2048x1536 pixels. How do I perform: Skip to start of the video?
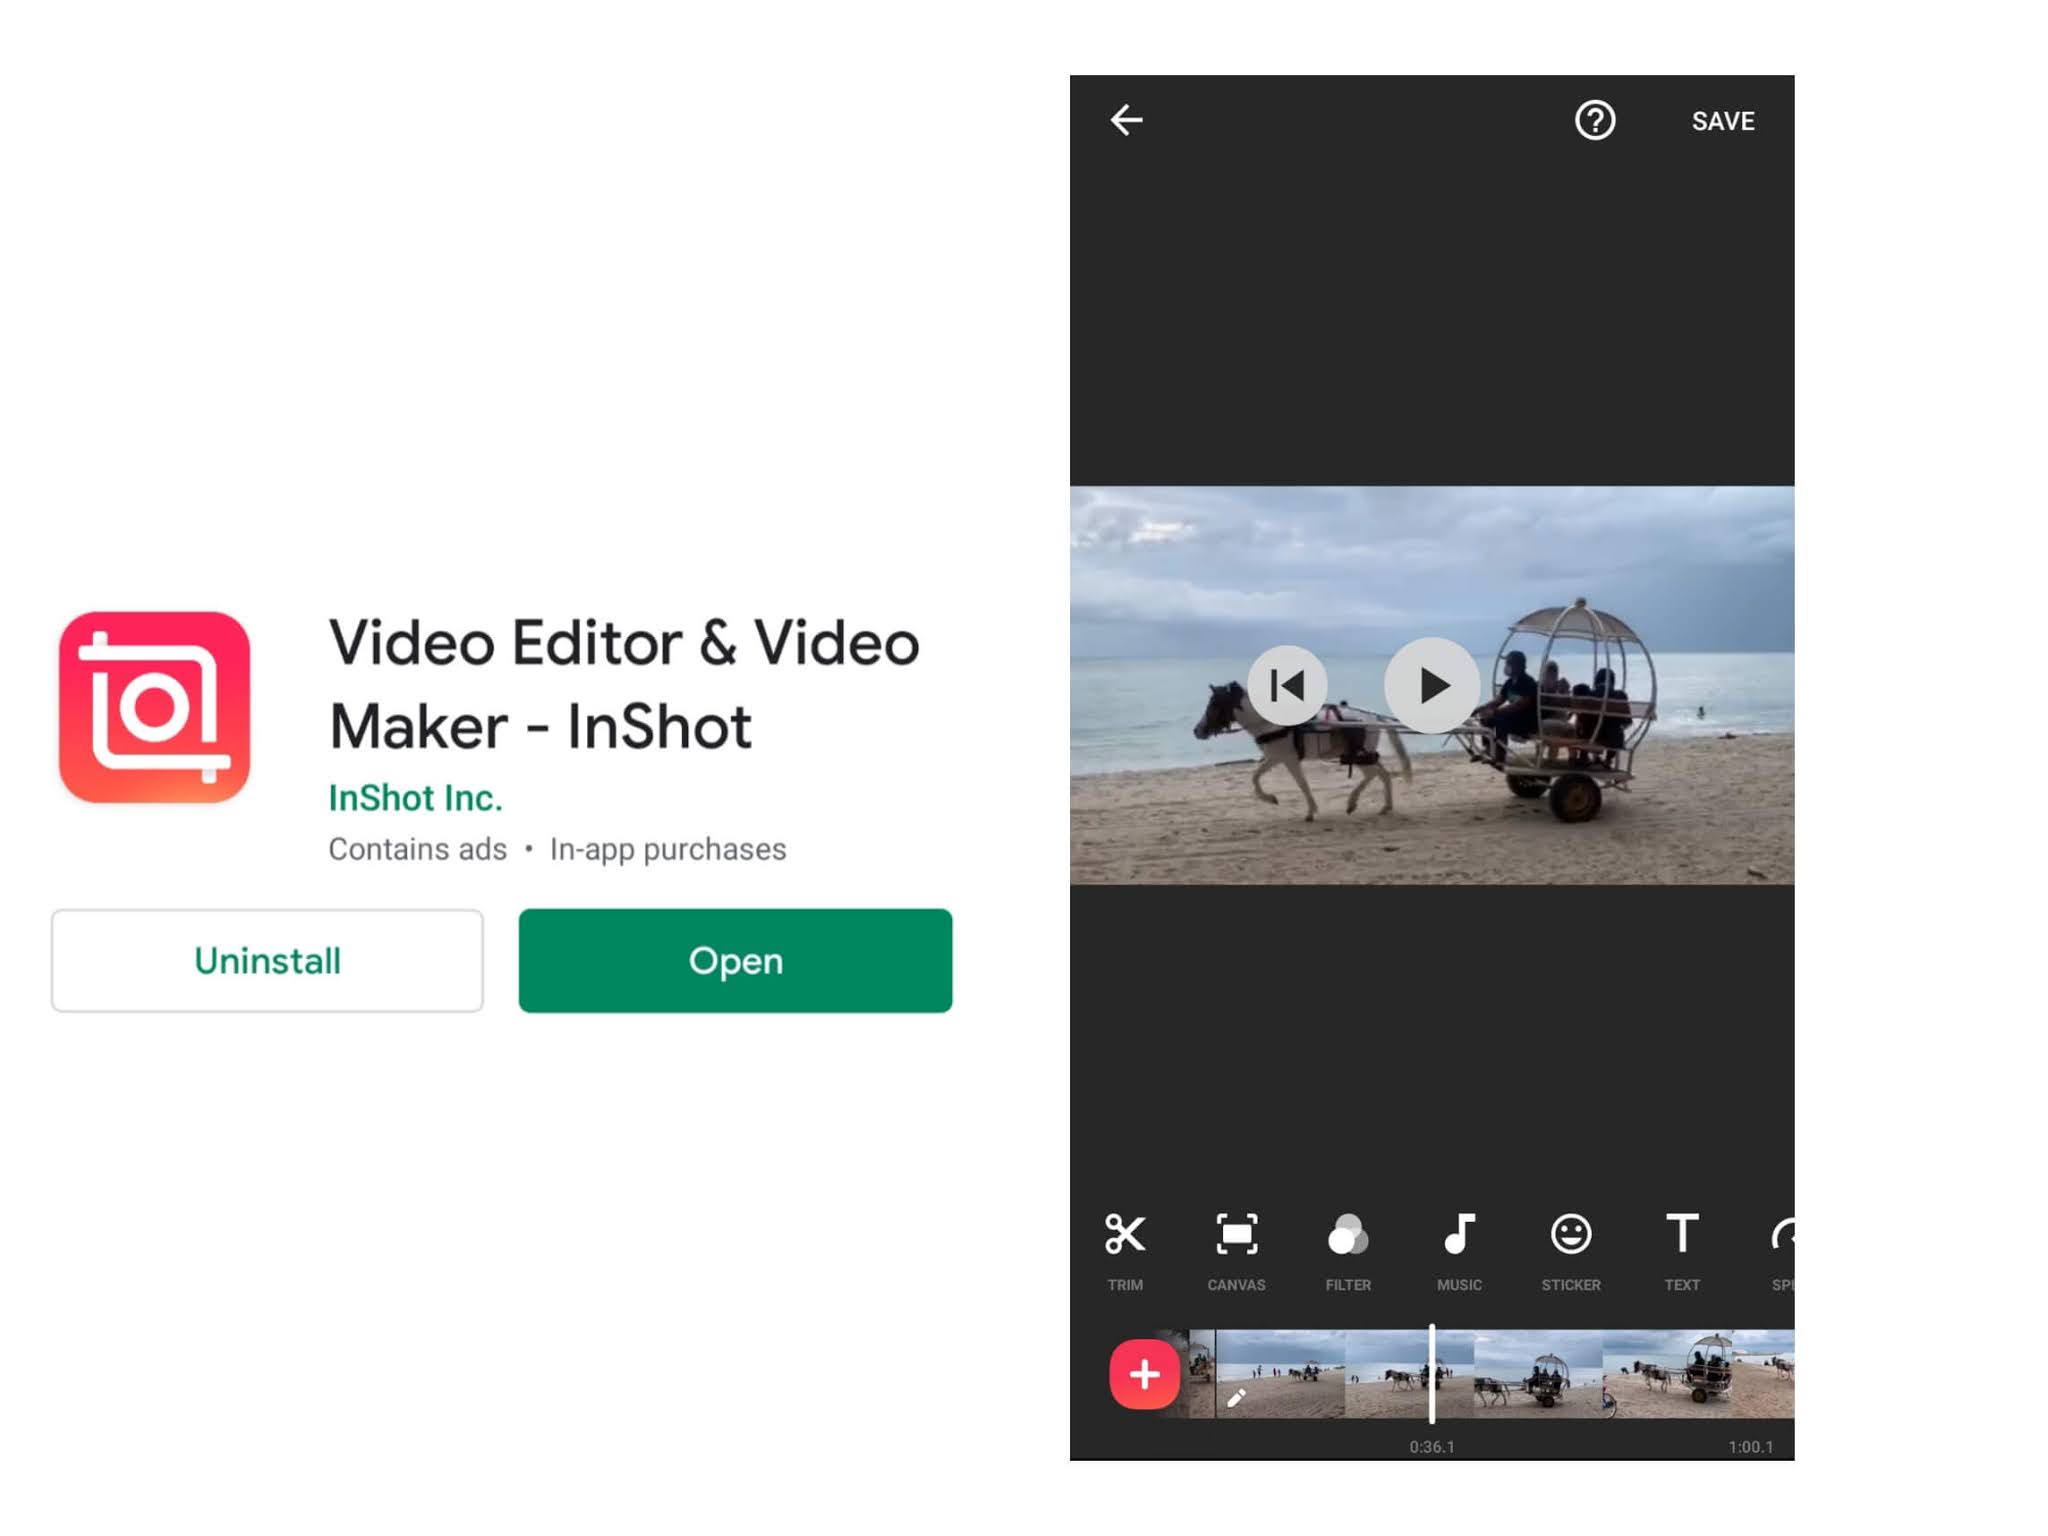1287,685
